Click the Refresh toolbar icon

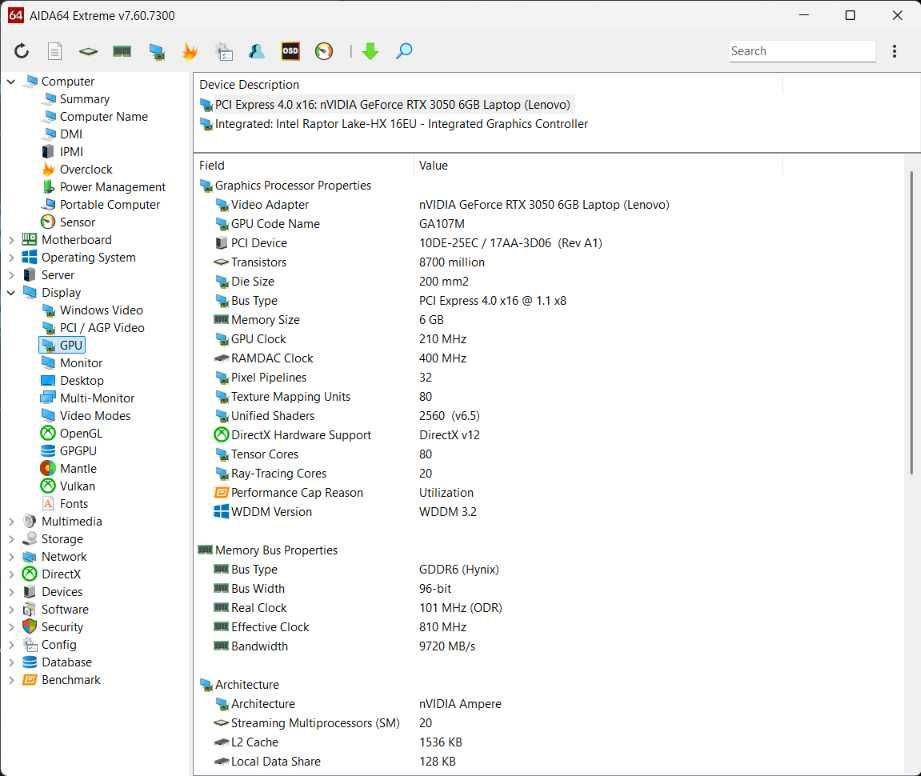tap(22, 51)
